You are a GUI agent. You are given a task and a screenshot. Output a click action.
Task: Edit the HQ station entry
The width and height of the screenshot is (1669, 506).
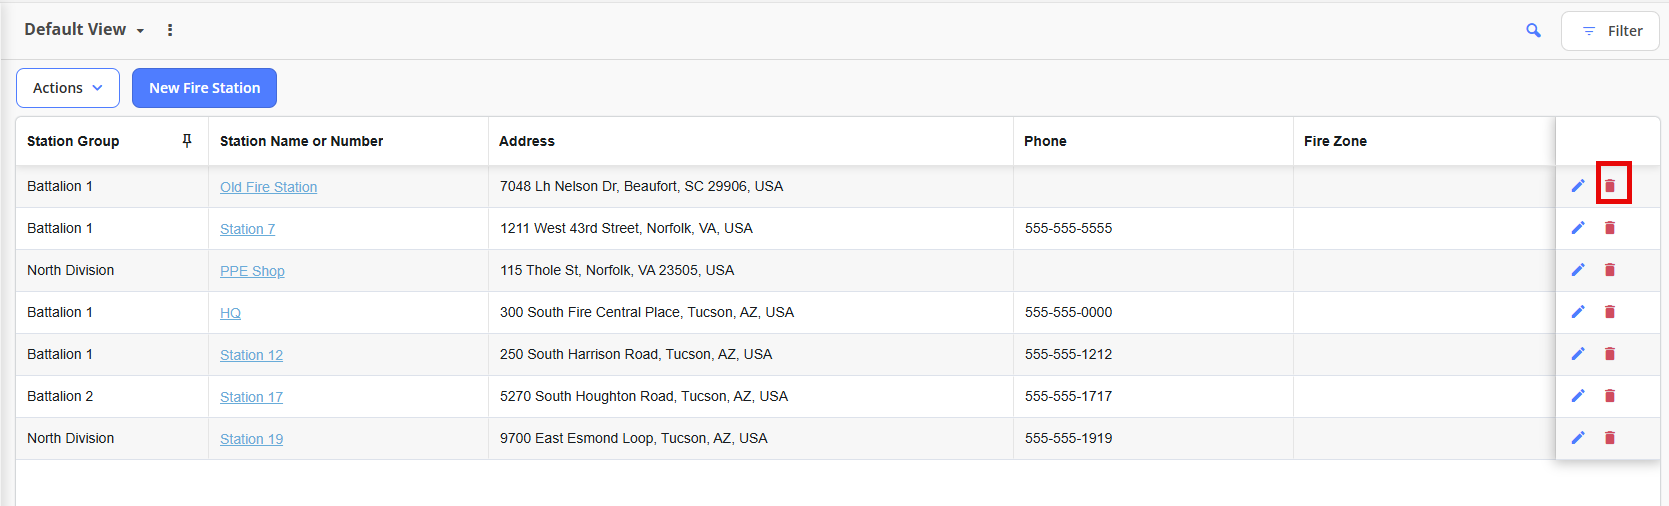[1578, 312]
